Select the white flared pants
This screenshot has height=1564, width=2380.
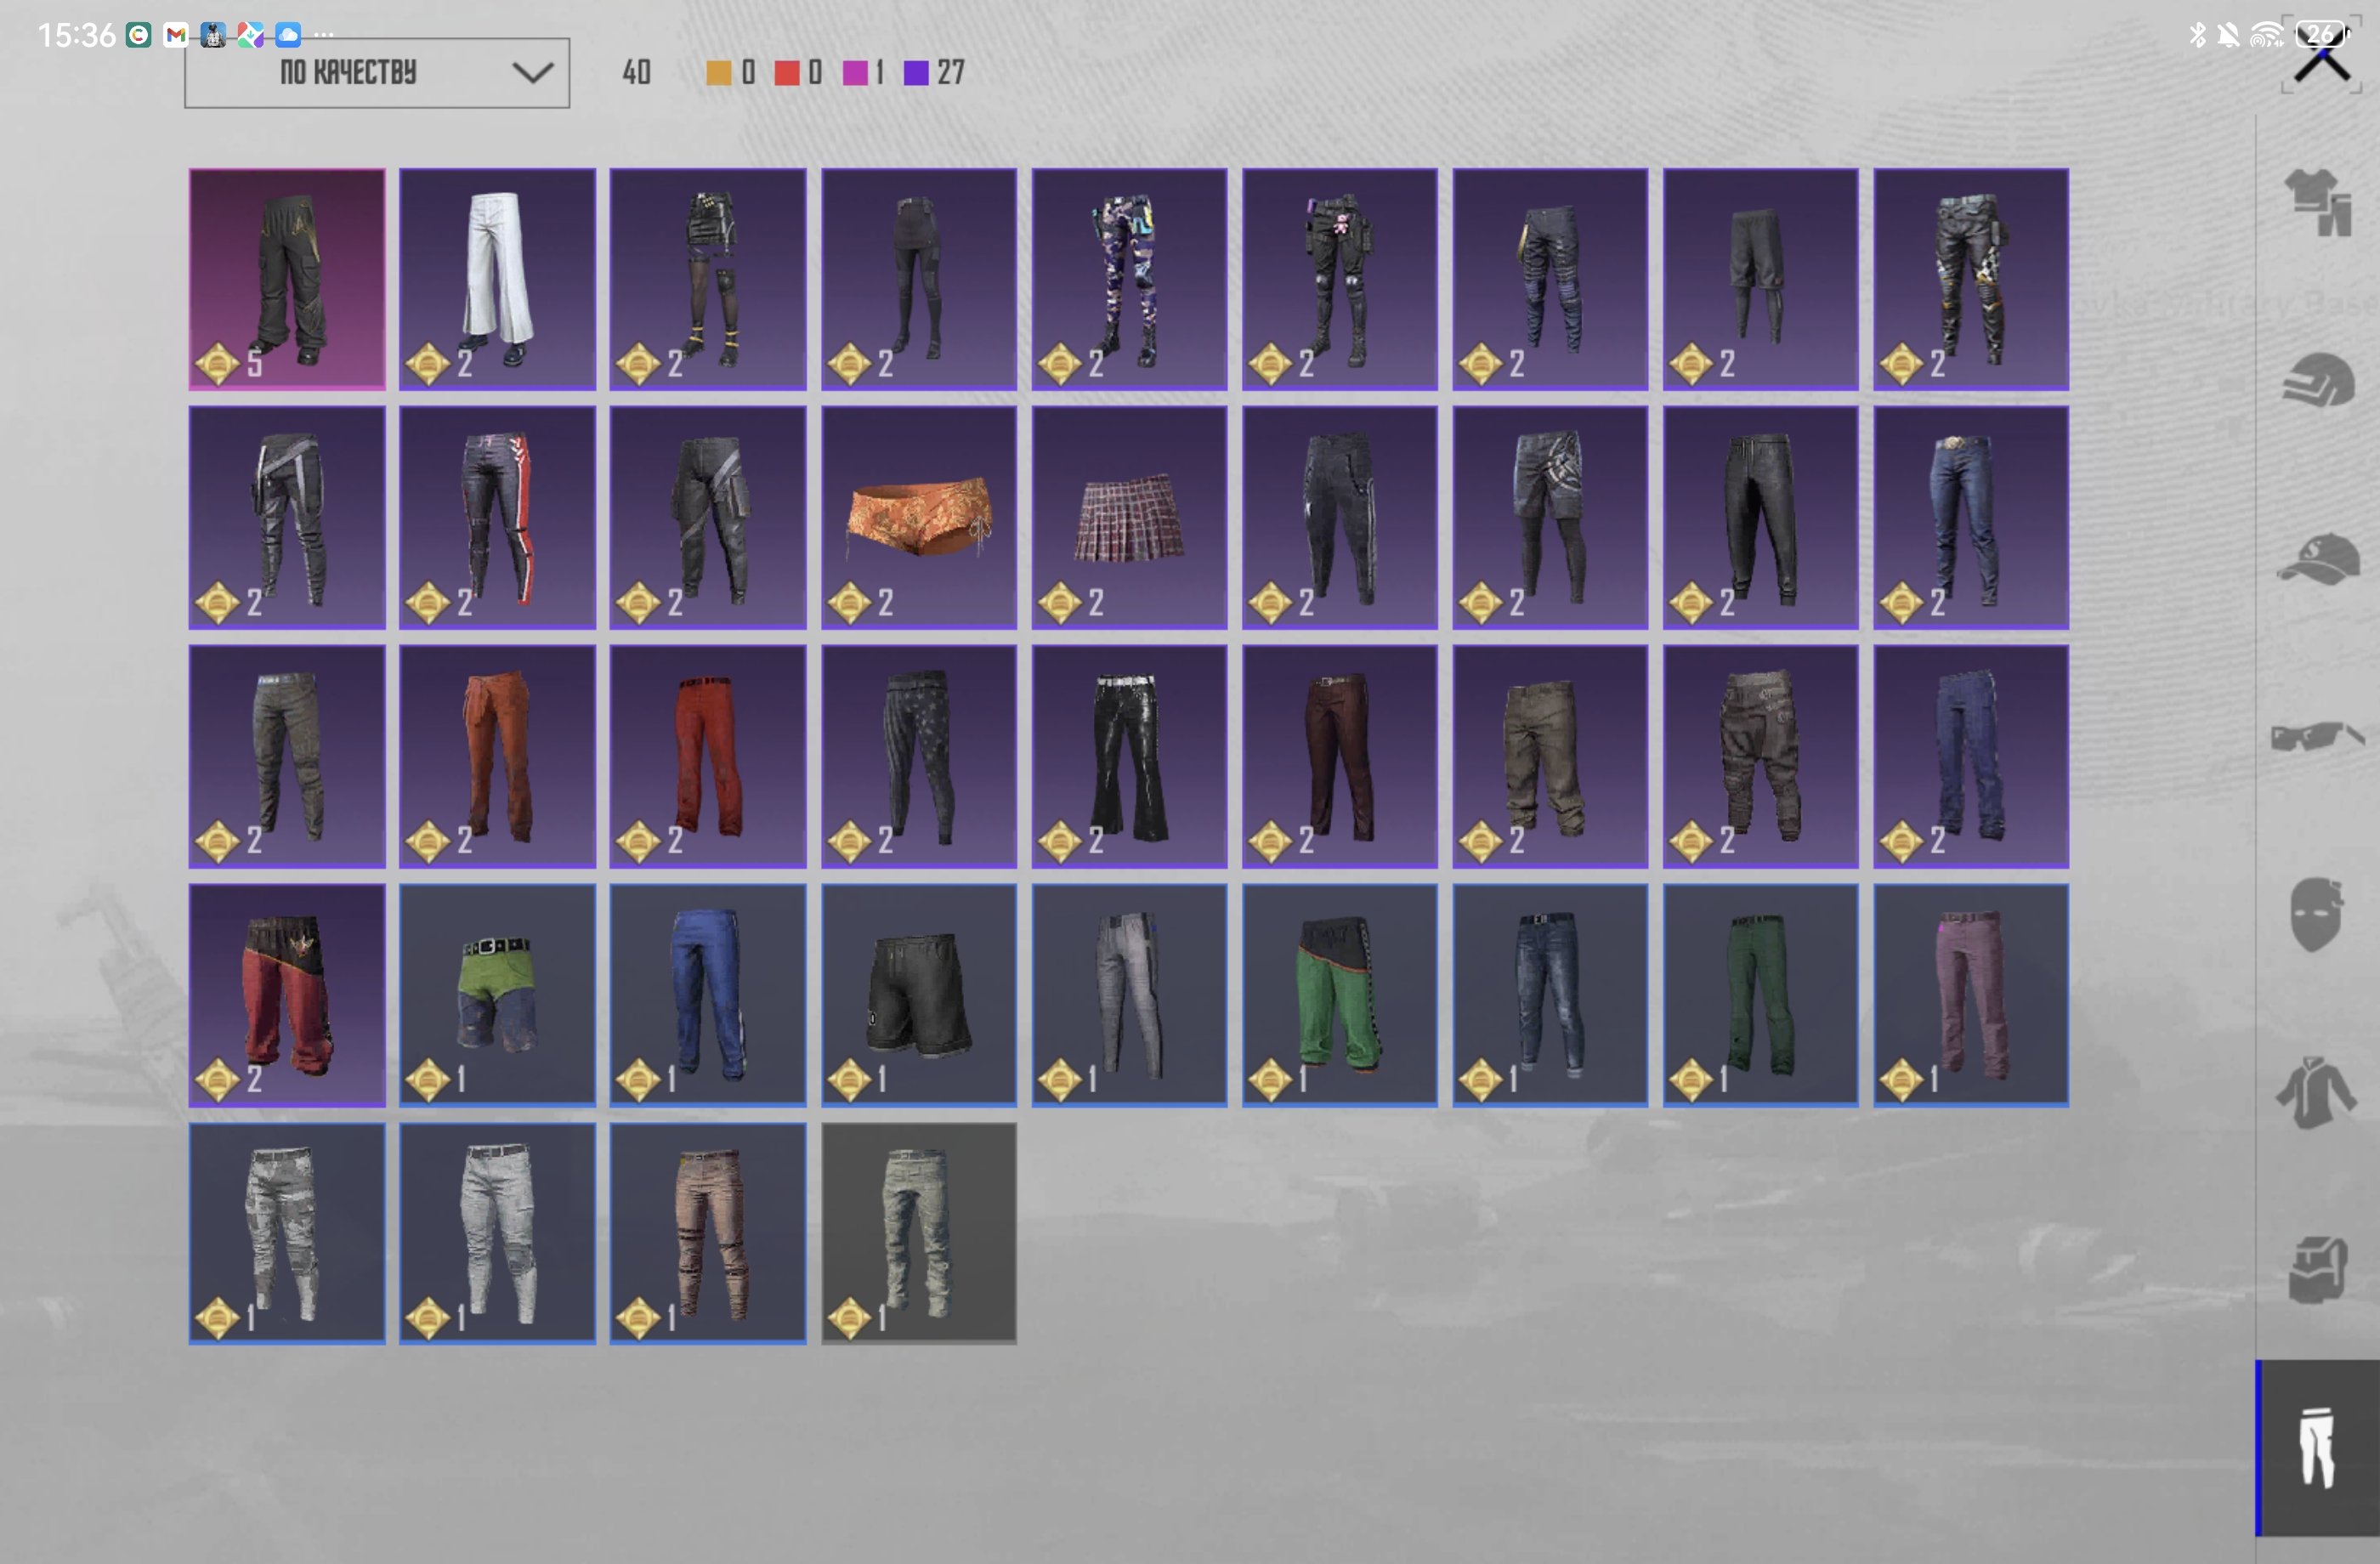[497, 279]
